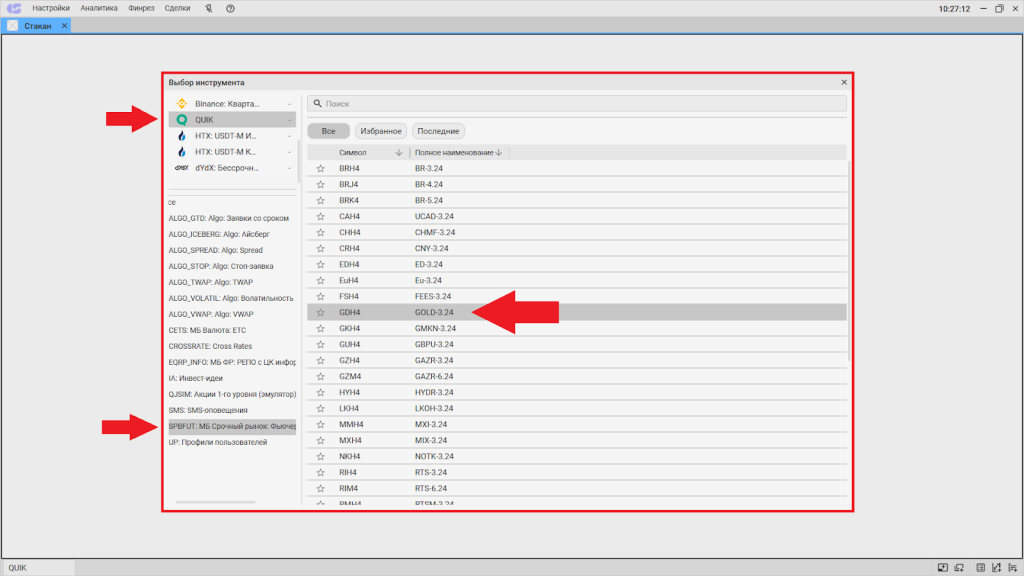Favorite the LKH4 instrument star
Screen dimensions: 1024x576
point(321,408)
